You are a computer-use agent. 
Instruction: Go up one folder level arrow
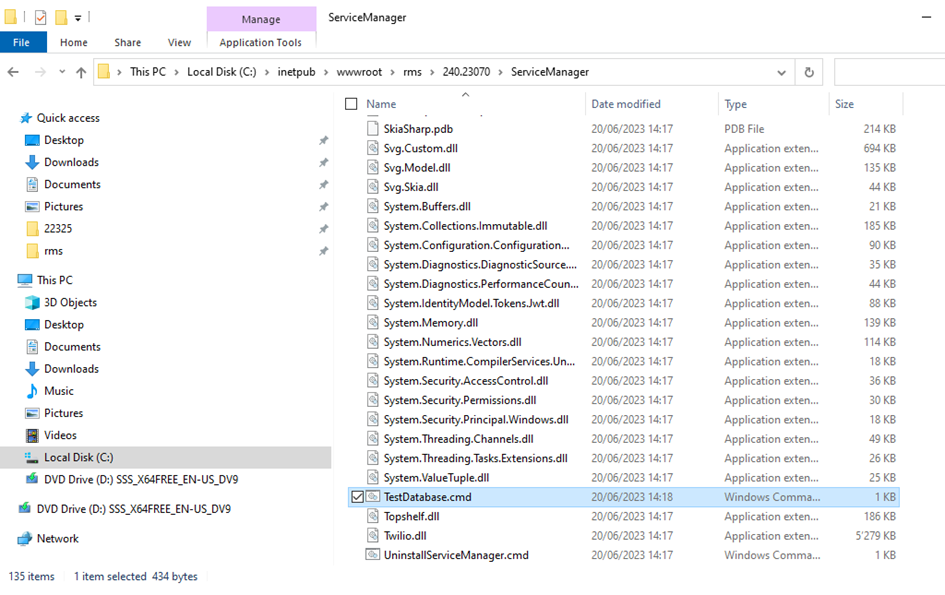[x=81, y=72]
